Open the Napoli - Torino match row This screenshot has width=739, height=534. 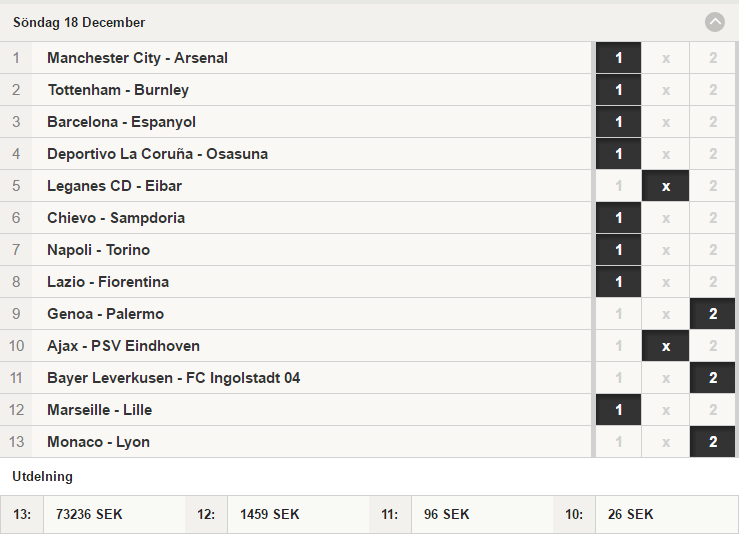[296, 250]
